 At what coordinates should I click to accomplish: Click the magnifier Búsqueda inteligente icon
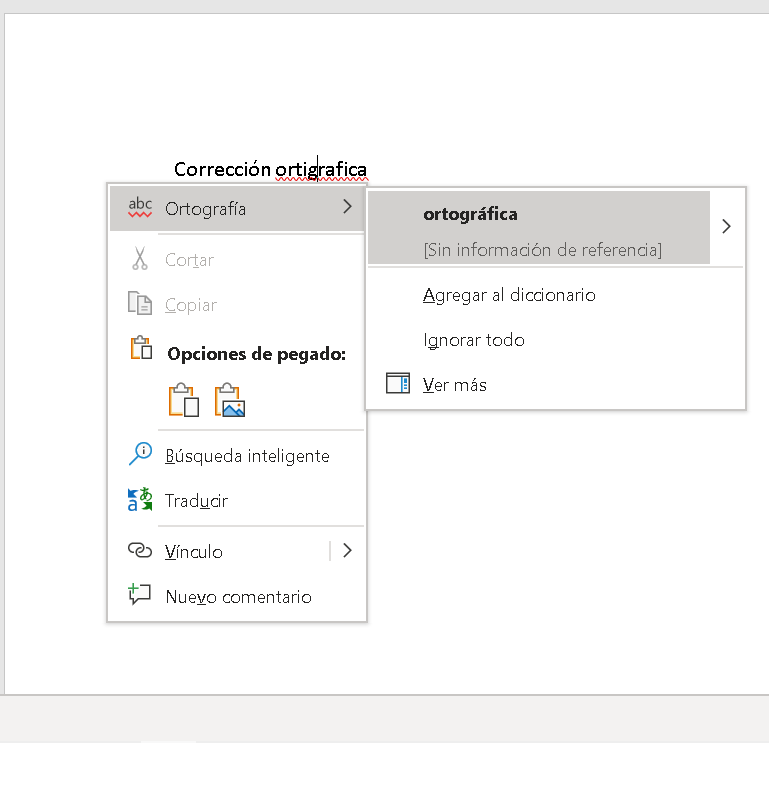pyautogui.click(x=140, y=454)
